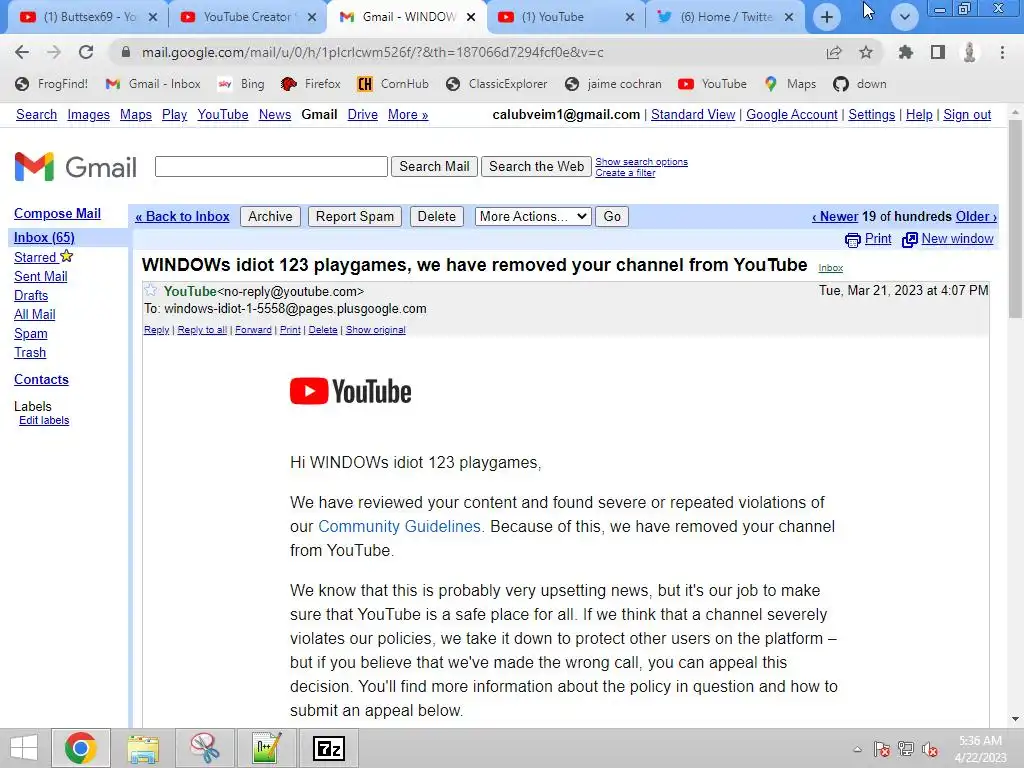Click the browser forward arrow
The height and width of the screenshot is (768, 1024).
pyautogui.click(x=54, y=52)
